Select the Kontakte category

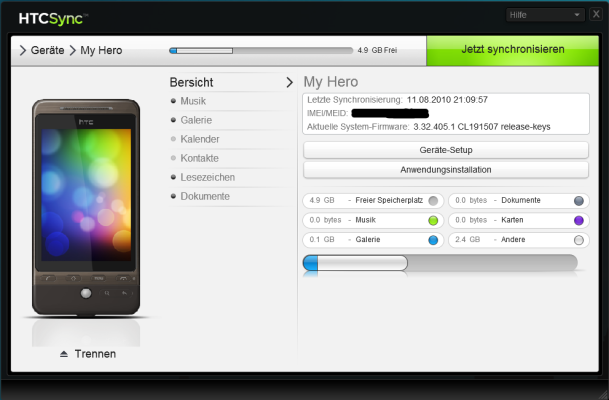199,158
